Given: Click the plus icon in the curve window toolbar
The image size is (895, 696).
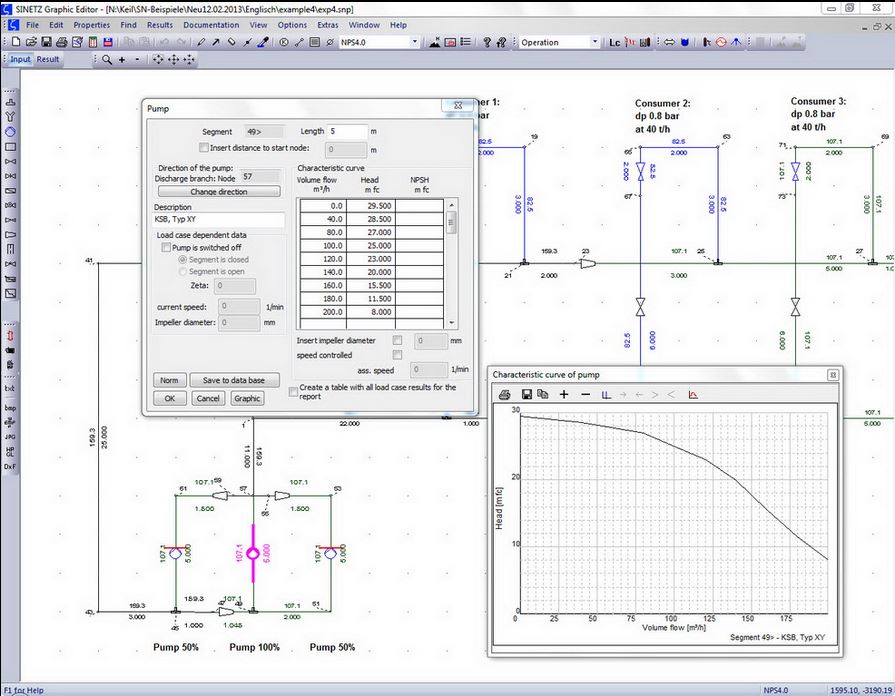Looking at the screenshot, I should pyautogui.click(x=564, y=394).
